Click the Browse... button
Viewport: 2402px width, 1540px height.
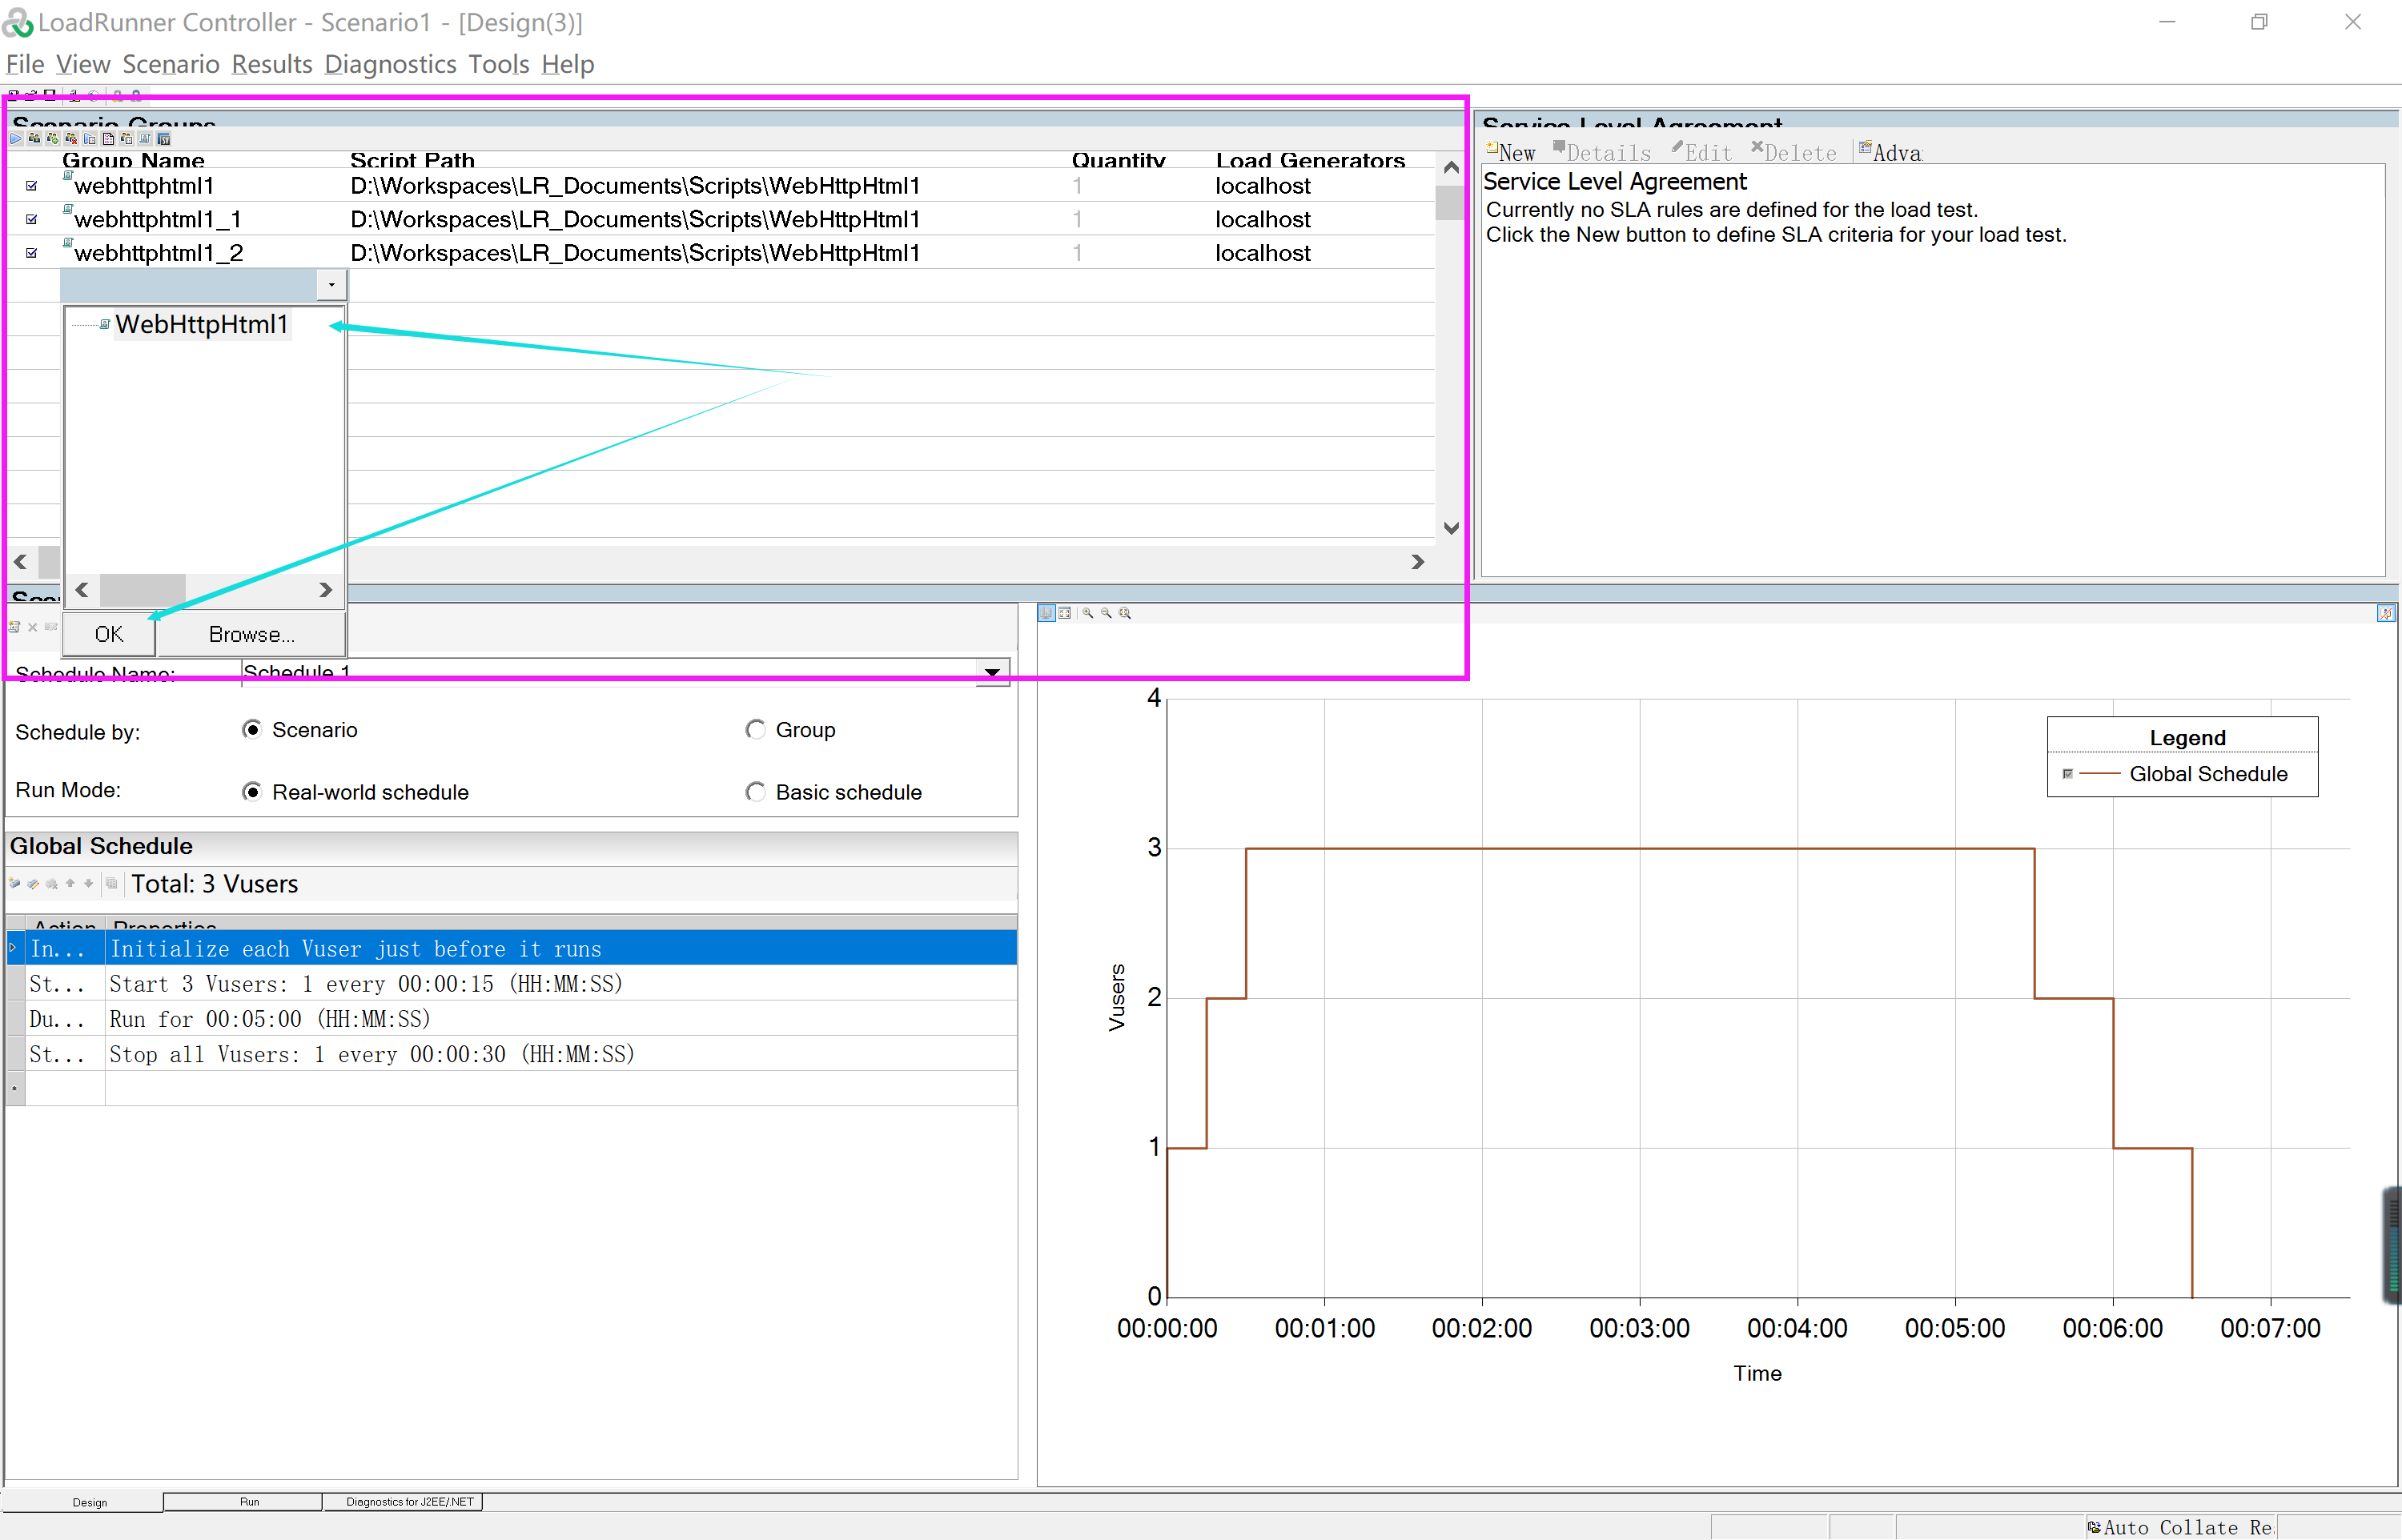click(x=251, y=634)
